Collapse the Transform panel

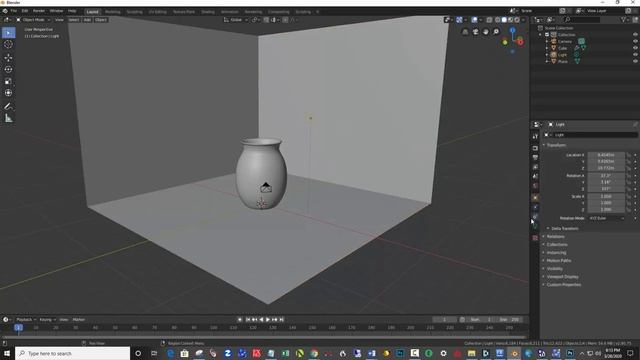[556, 145]
